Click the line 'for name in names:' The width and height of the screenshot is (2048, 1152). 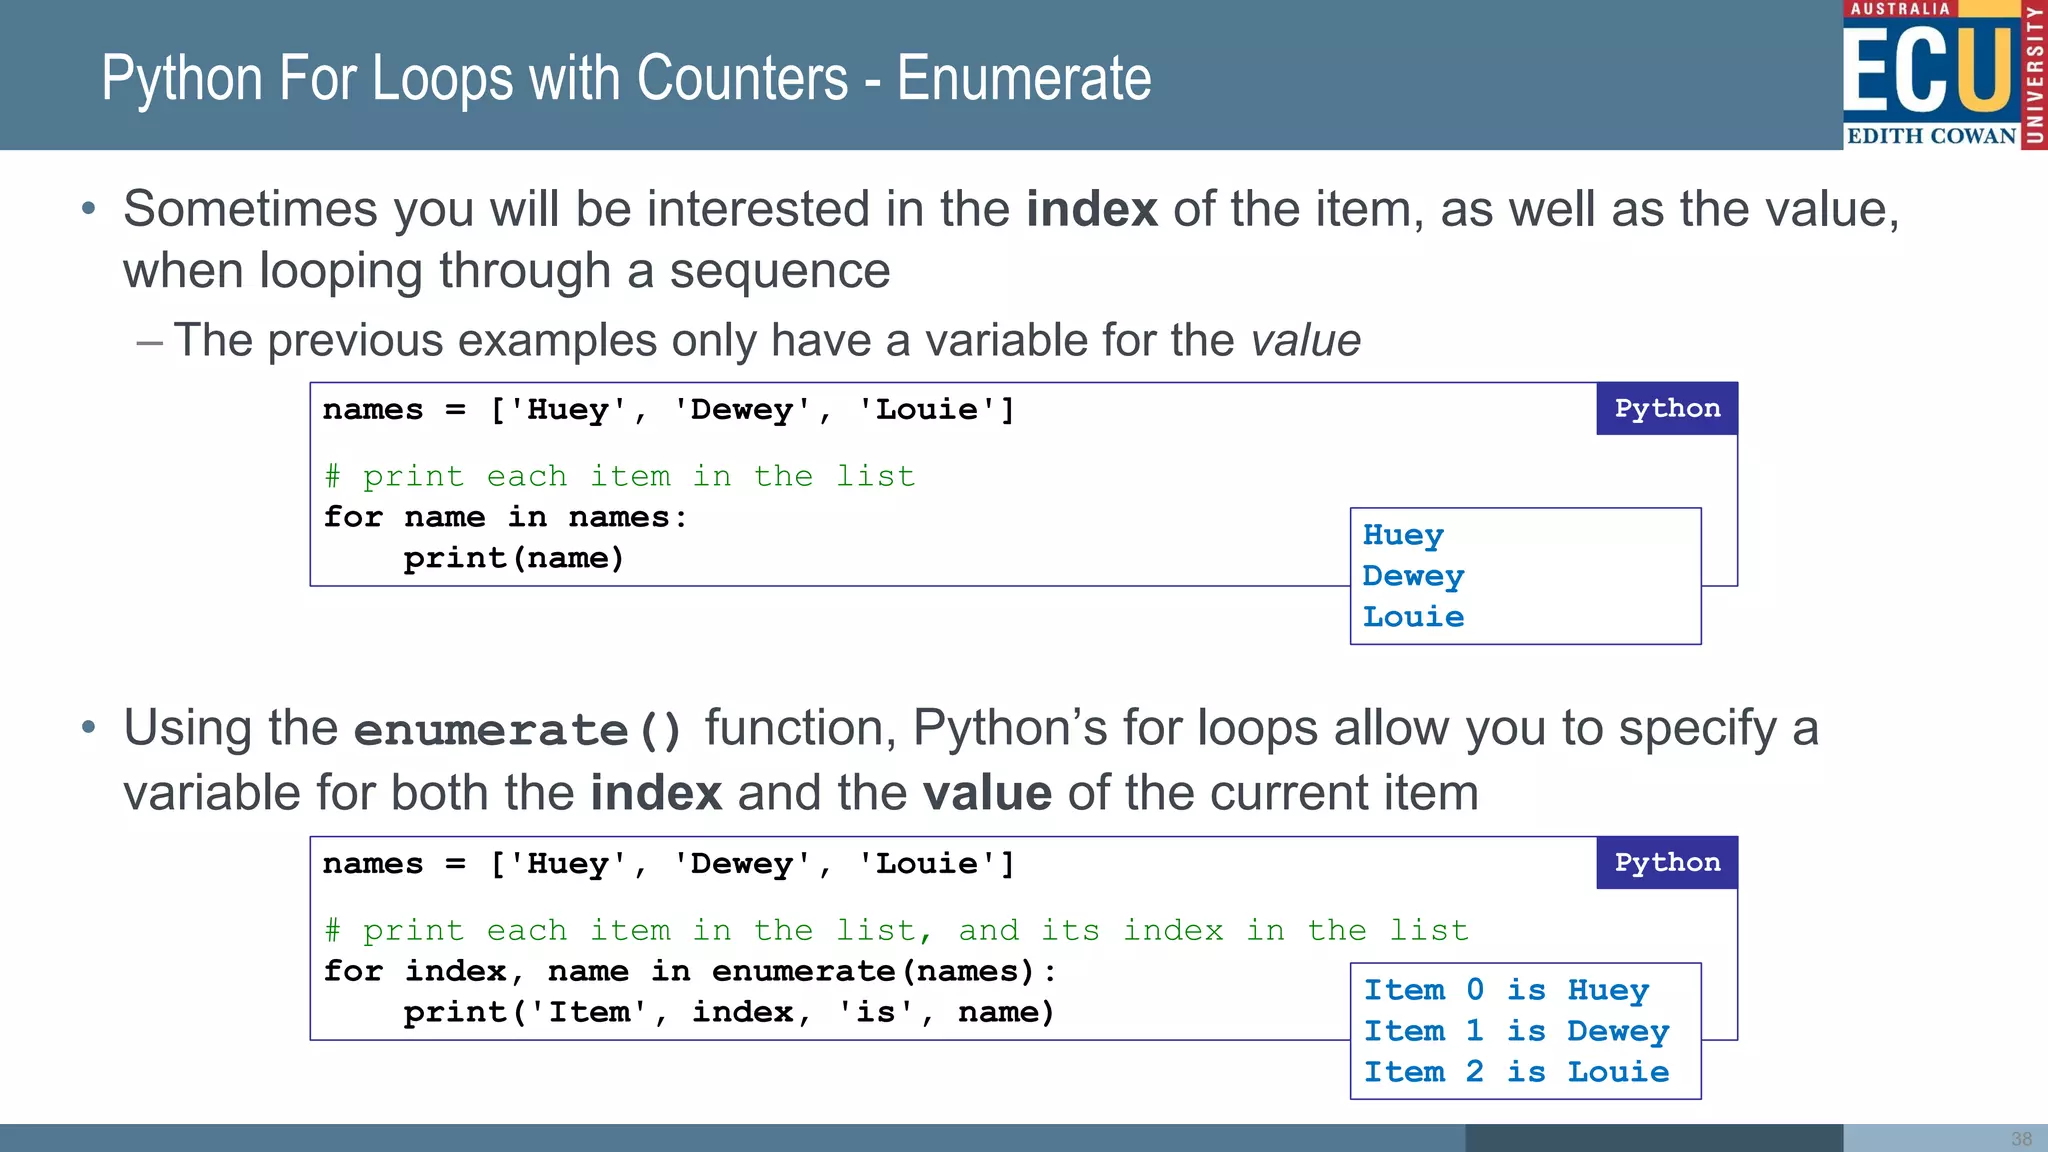pyautogui.click(x=505, y=517)
